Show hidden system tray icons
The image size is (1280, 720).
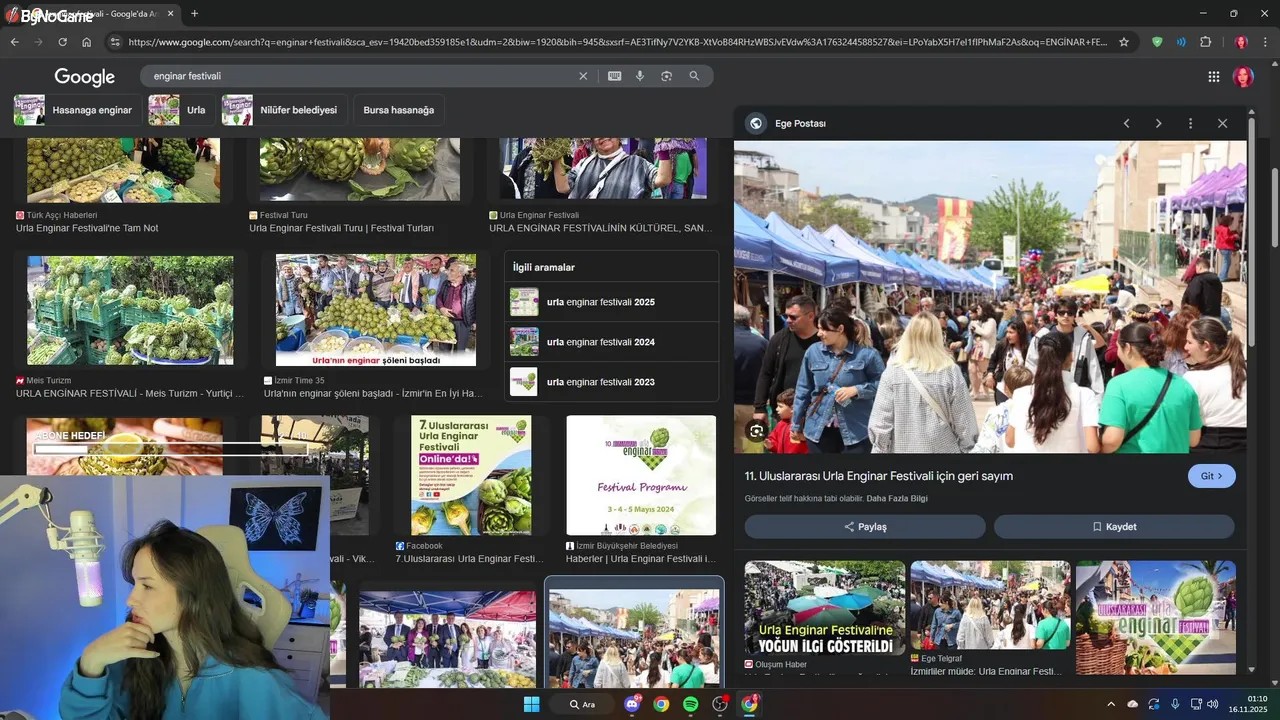click(x=1110, y=704)
